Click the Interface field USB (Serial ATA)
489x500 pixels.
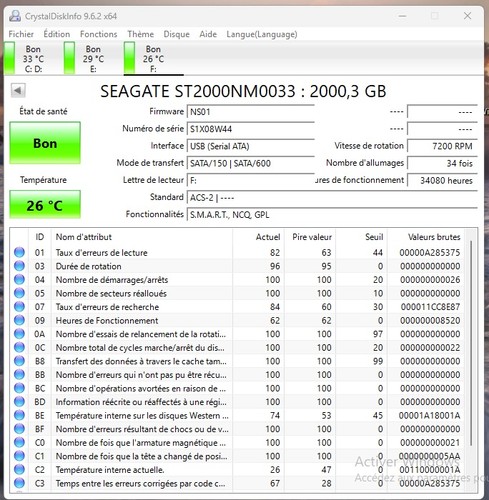[251, 146]
